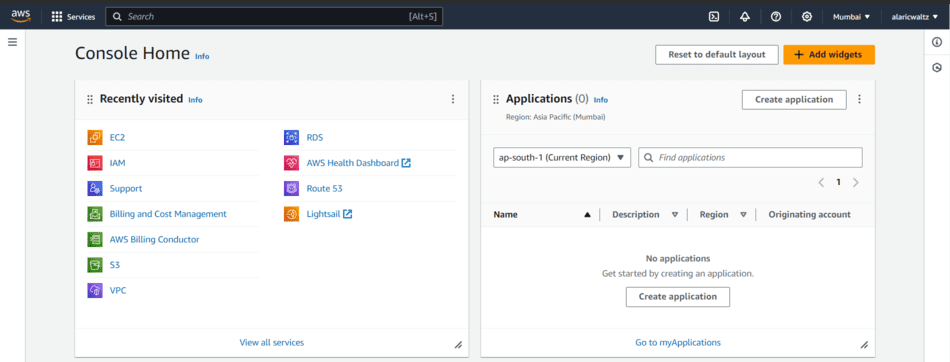The height and width of the screenshot is (362, 950).
Task: Open the Services grid menu
Action: [73, 17]
